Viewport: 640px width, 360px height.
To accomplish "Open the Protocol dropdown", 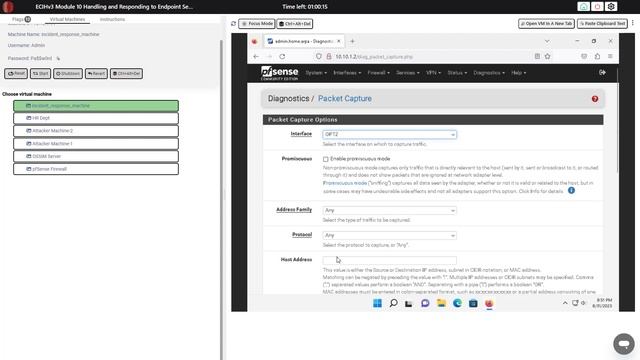I will (389, 236).
